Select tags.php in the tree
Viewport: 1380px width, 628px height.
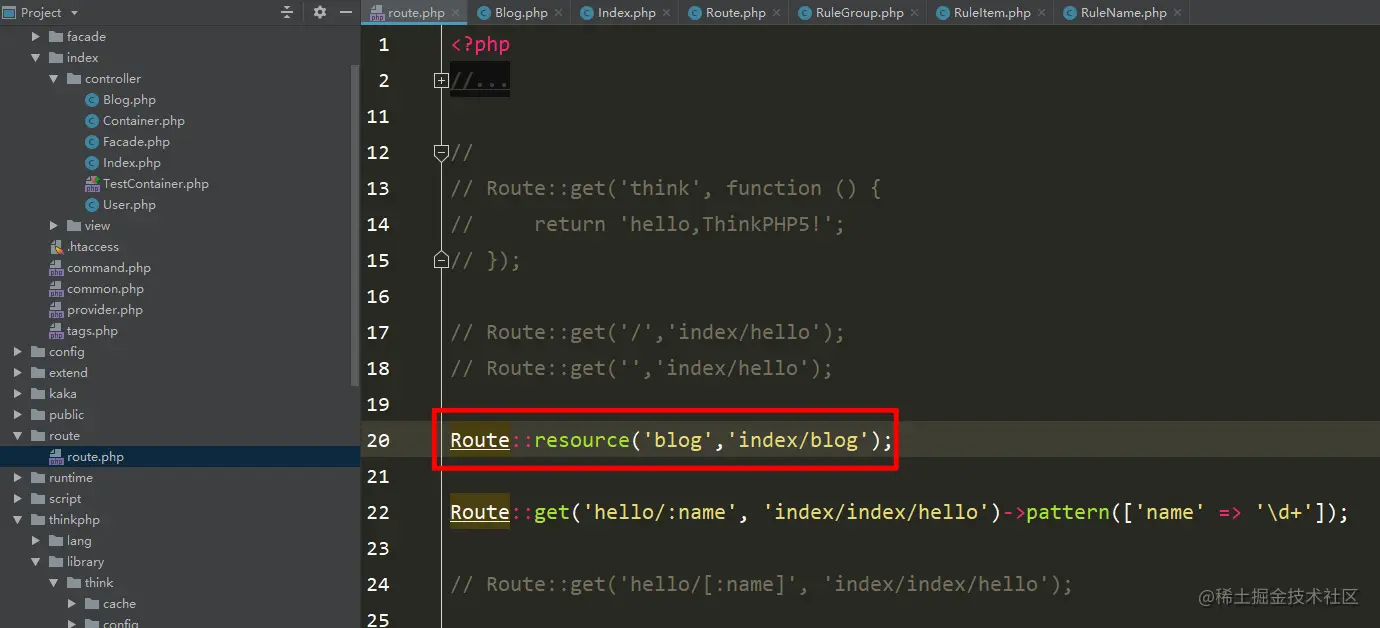[x=92, y=330]
